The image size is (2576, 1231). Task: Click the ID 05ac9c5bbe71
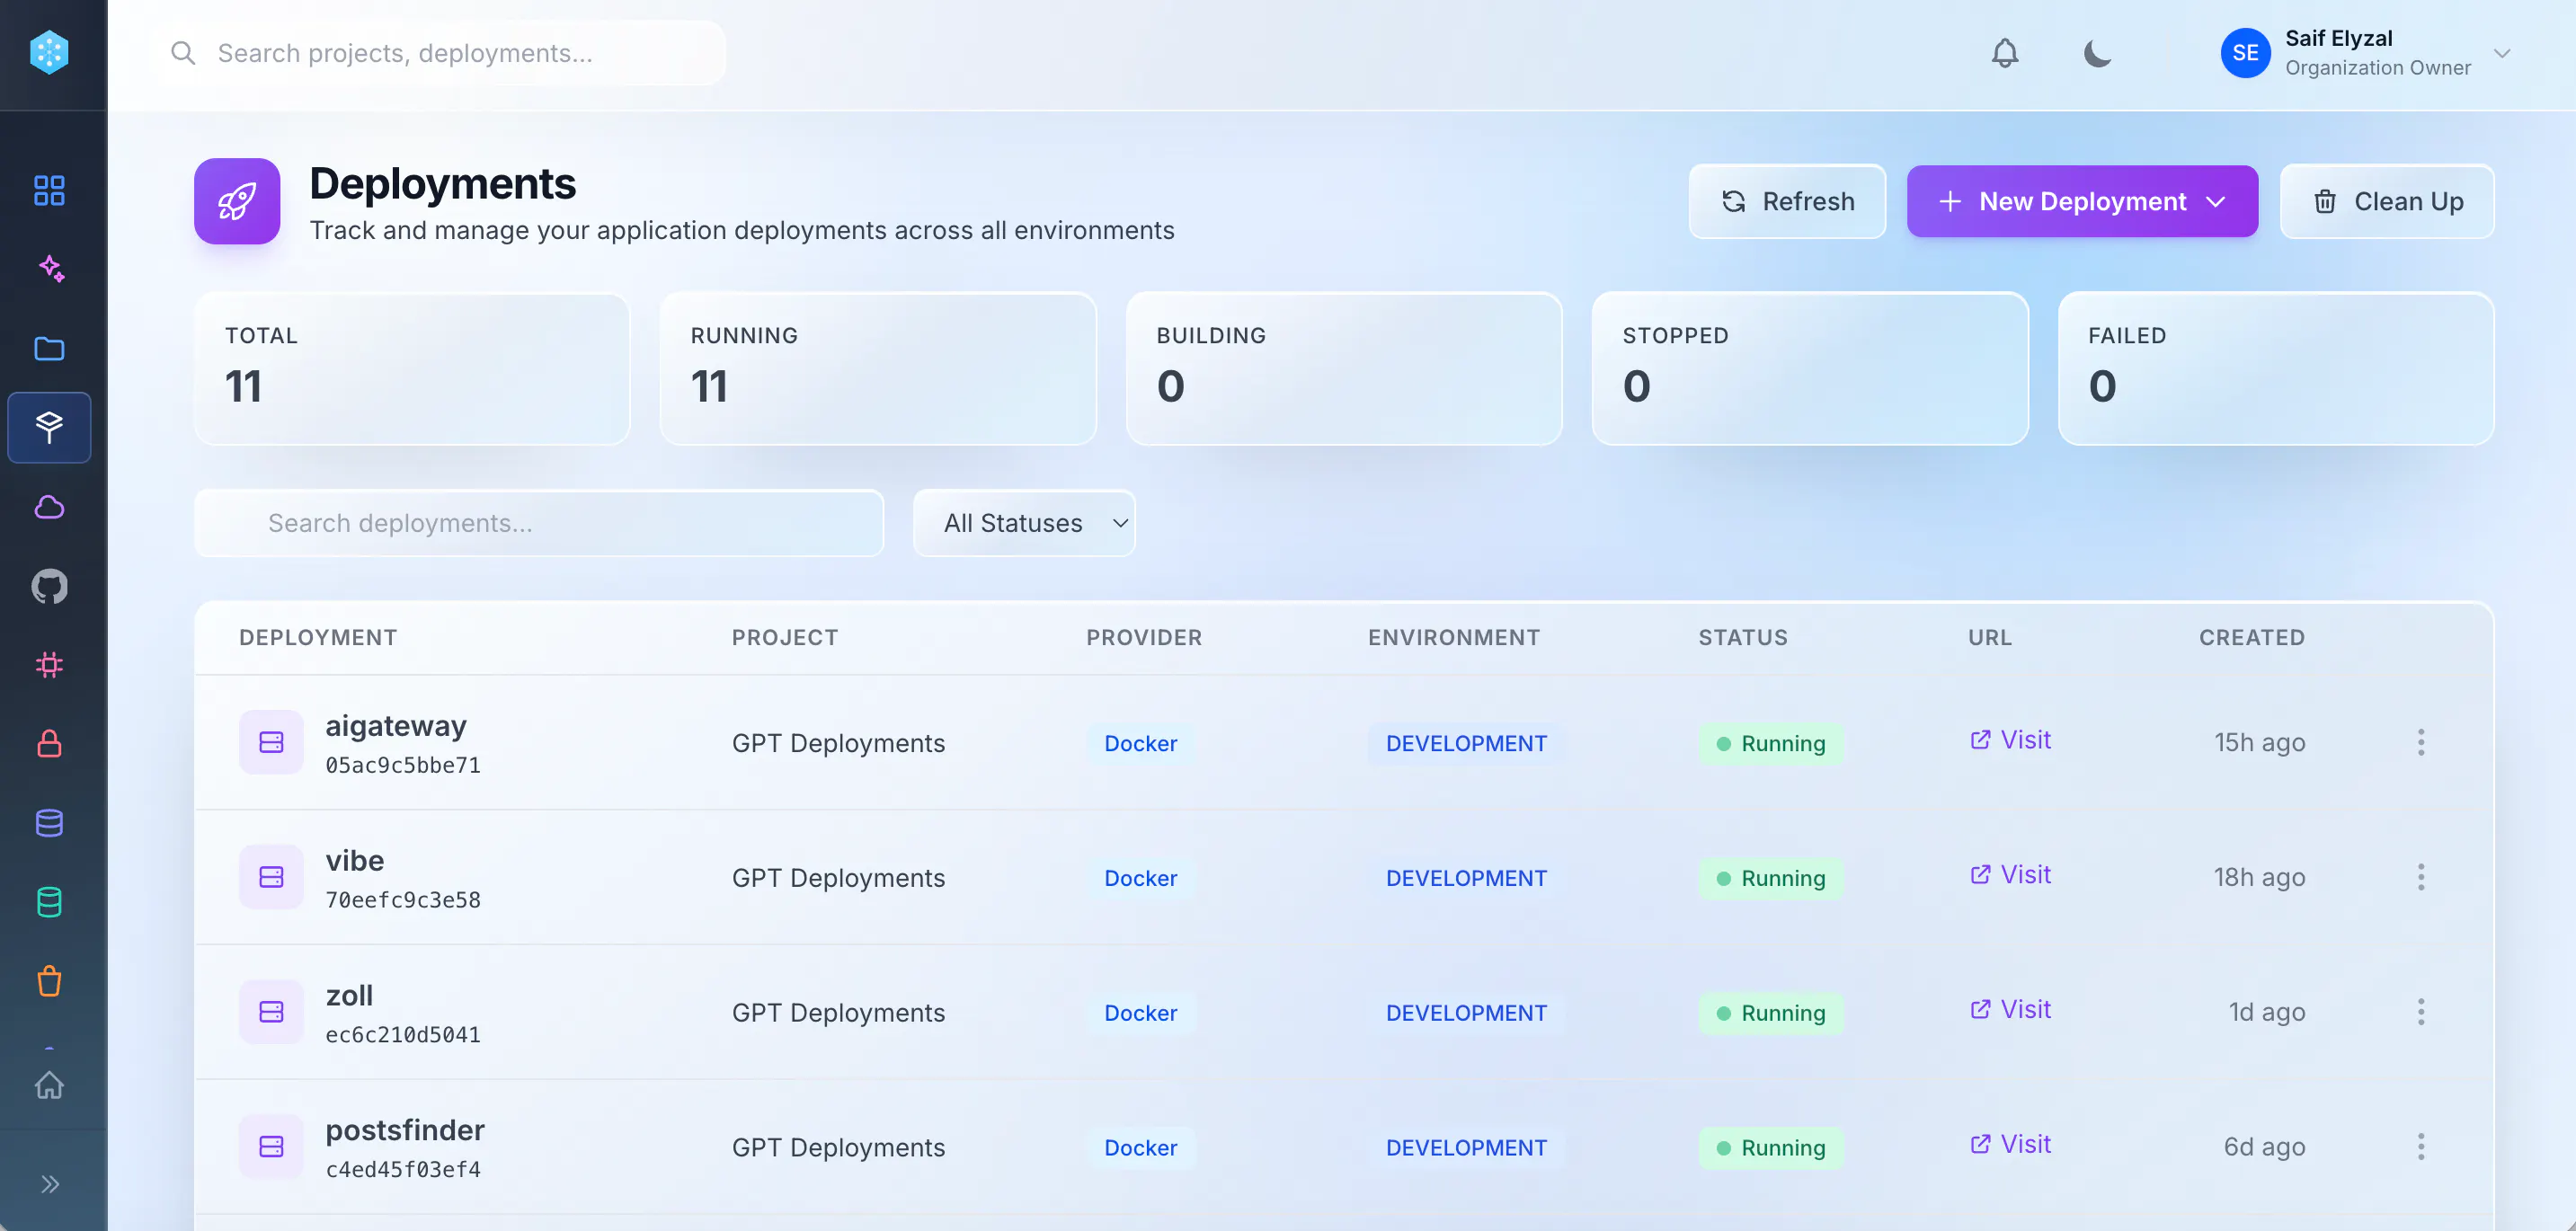coord(403,765)
